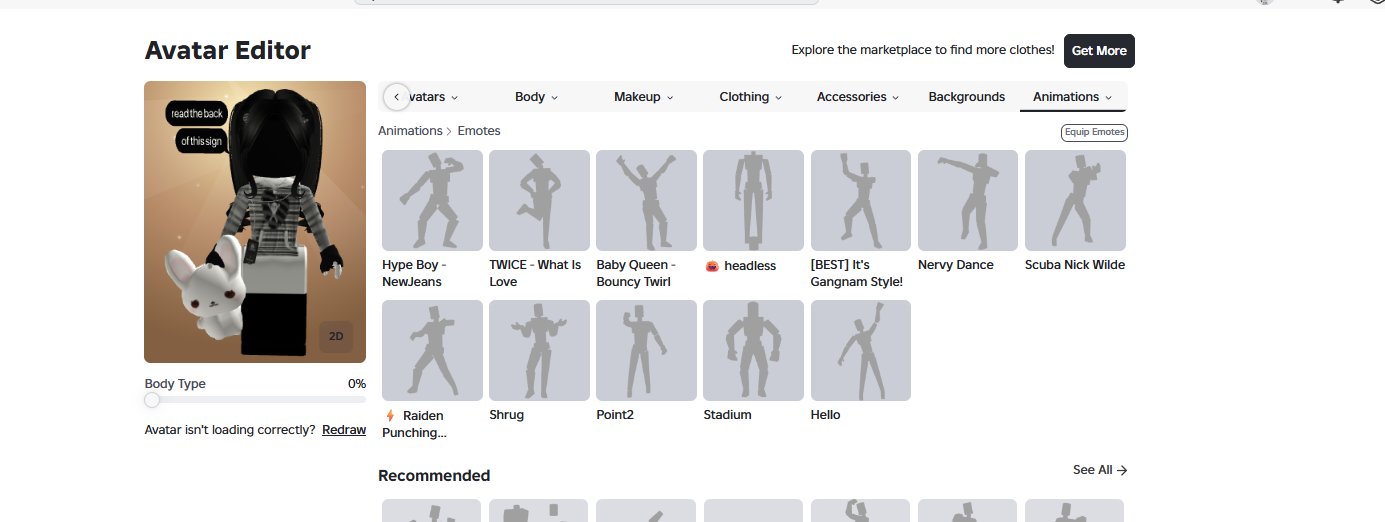
Task: Click the Point2 emote icon
Action: (646, 350)
